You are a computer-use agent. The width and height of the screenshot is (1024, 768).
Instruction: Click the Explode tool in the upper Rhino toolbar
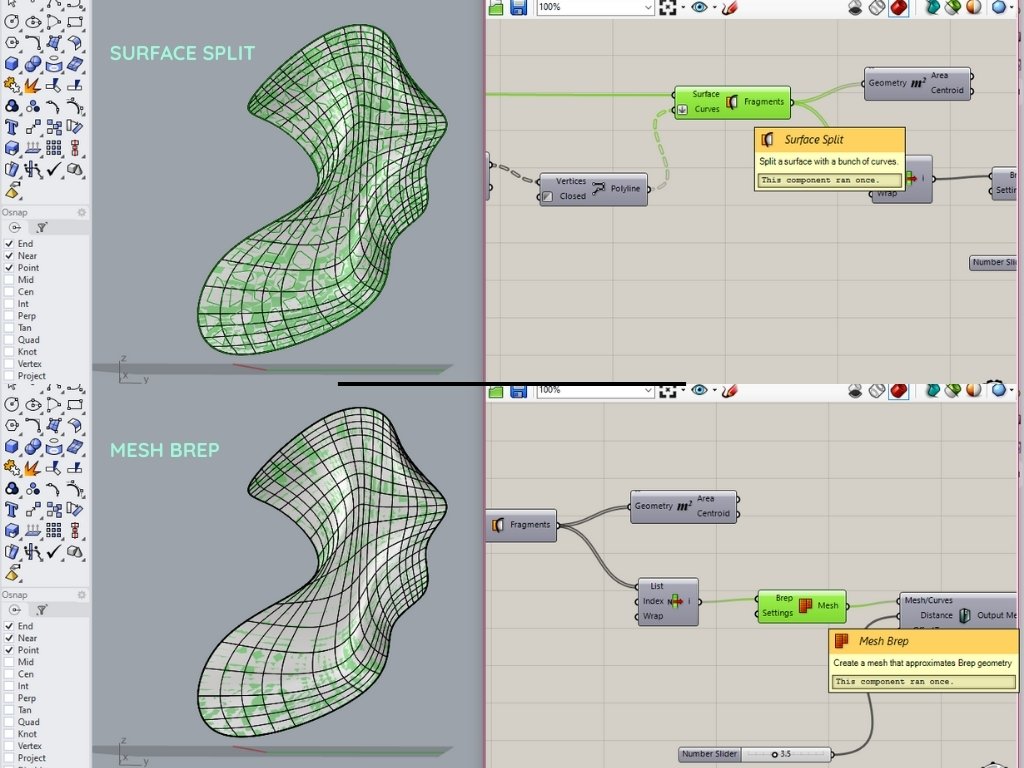pyautogui.click(x=33, y=86)
